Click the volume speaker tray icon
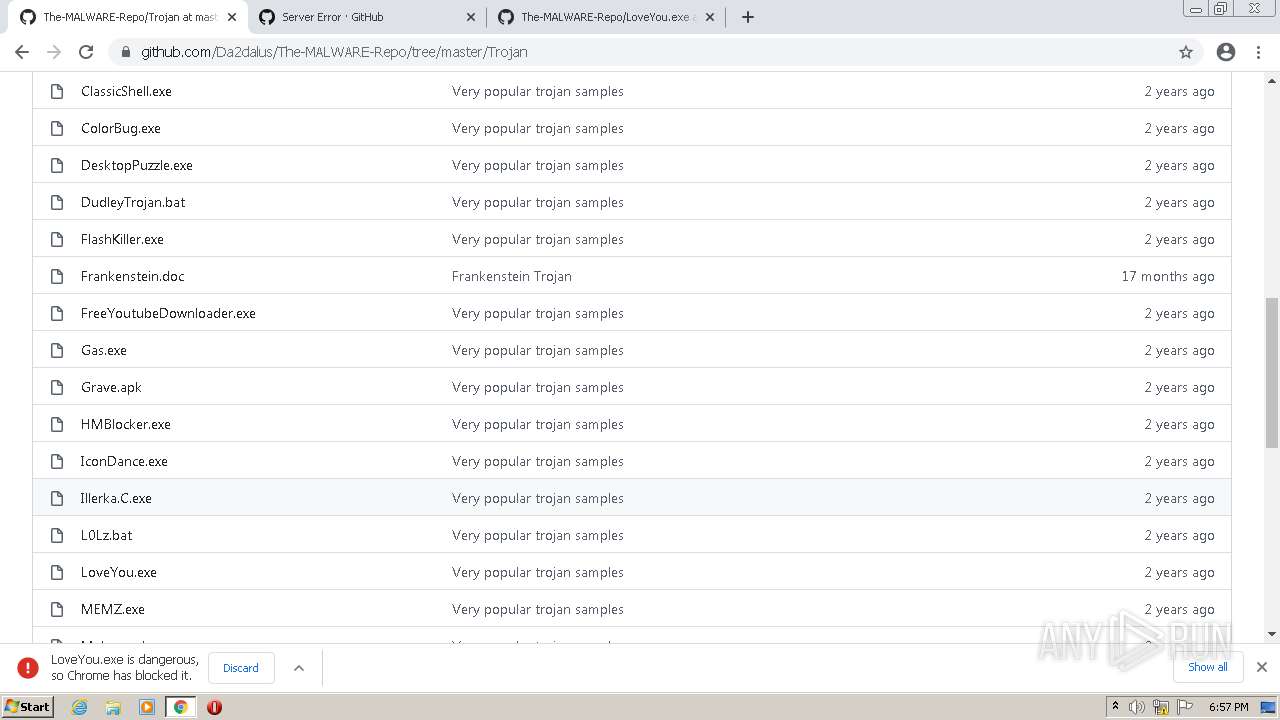Image resolution: width=1280 pixels, height=720 pixels. coord(1137,707)
